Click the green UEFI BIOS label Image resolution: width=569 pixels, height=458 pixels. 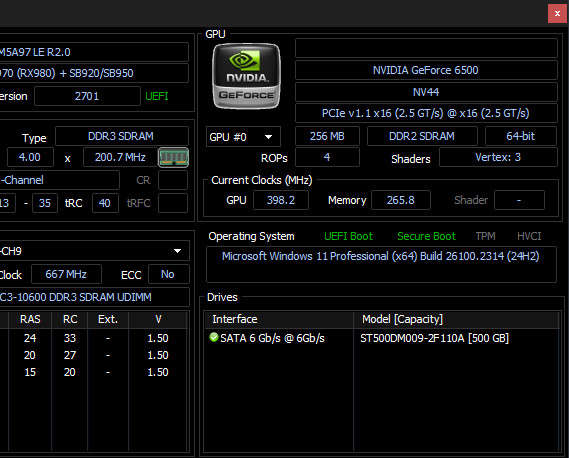tap(157, 96)
